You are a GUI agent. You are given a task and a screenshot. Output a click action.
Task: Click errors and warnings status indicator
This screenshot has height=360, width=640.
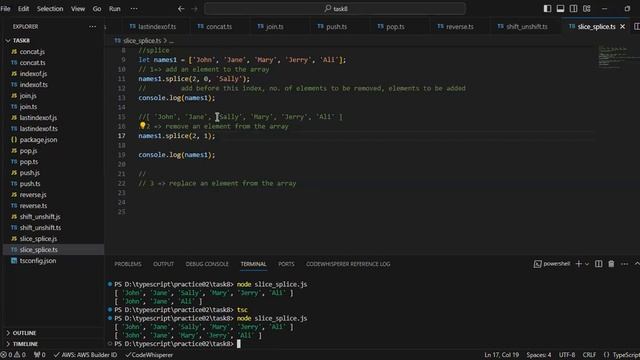pyautogui.click(x=13, y=355)
